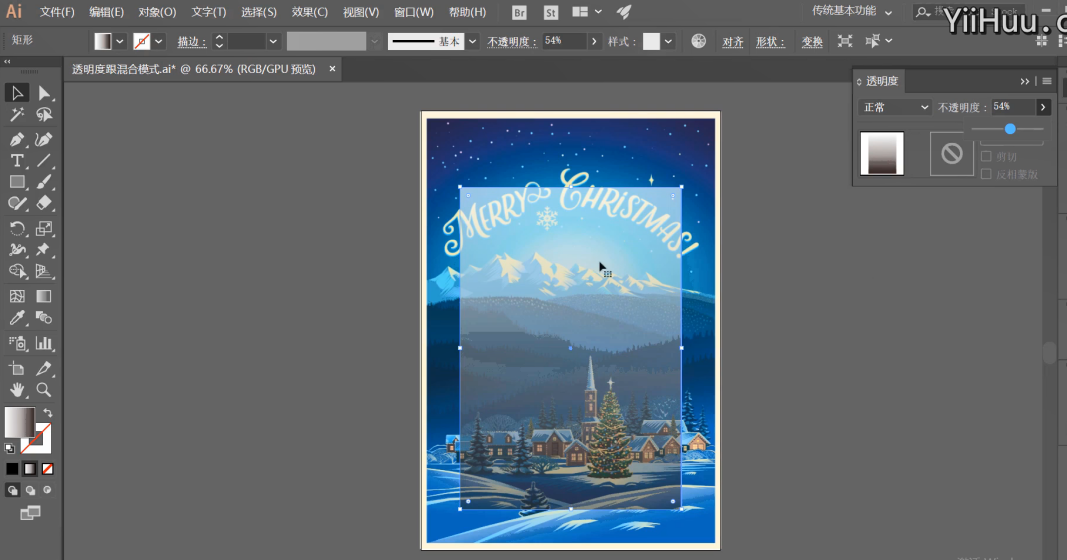The width and height of the screenshot is (1067, 560).
Task: Open the 效果(C) menu
Action: [310, 12]
